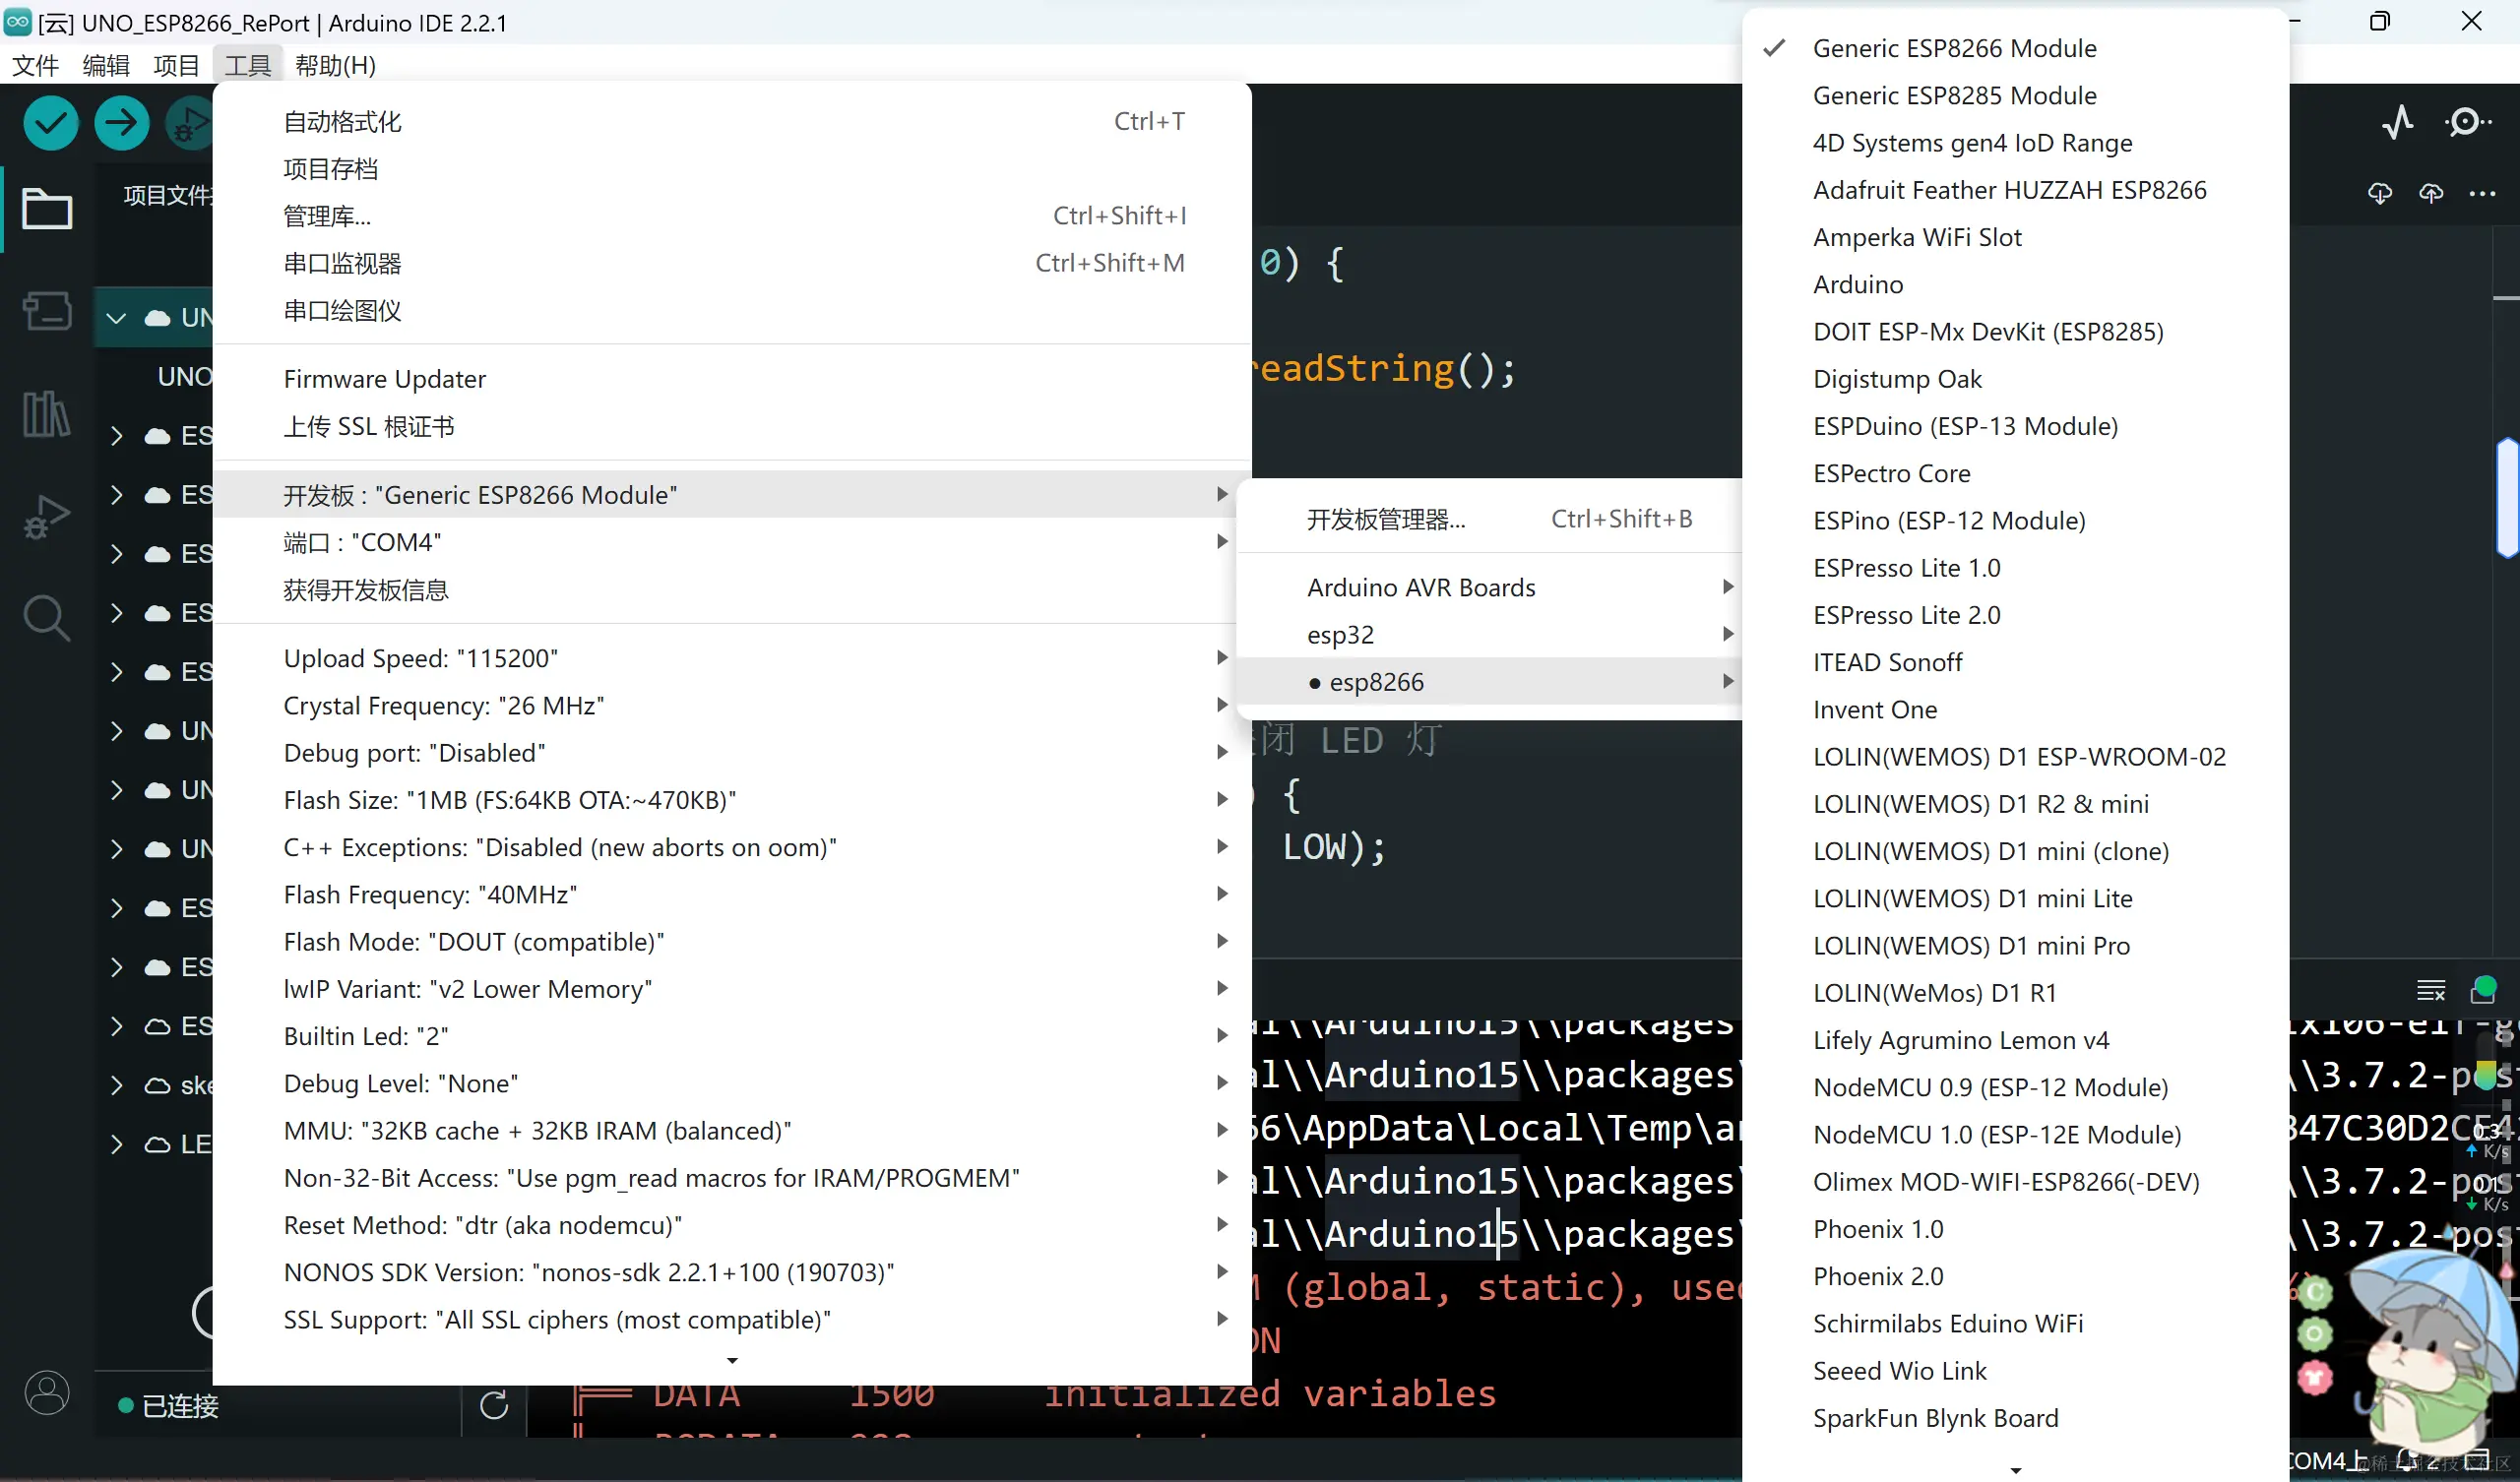Select NodeMCU 1.0 (ESP-12E Module) board
The image size is (2520, 1482).
coord(2015,1134)
